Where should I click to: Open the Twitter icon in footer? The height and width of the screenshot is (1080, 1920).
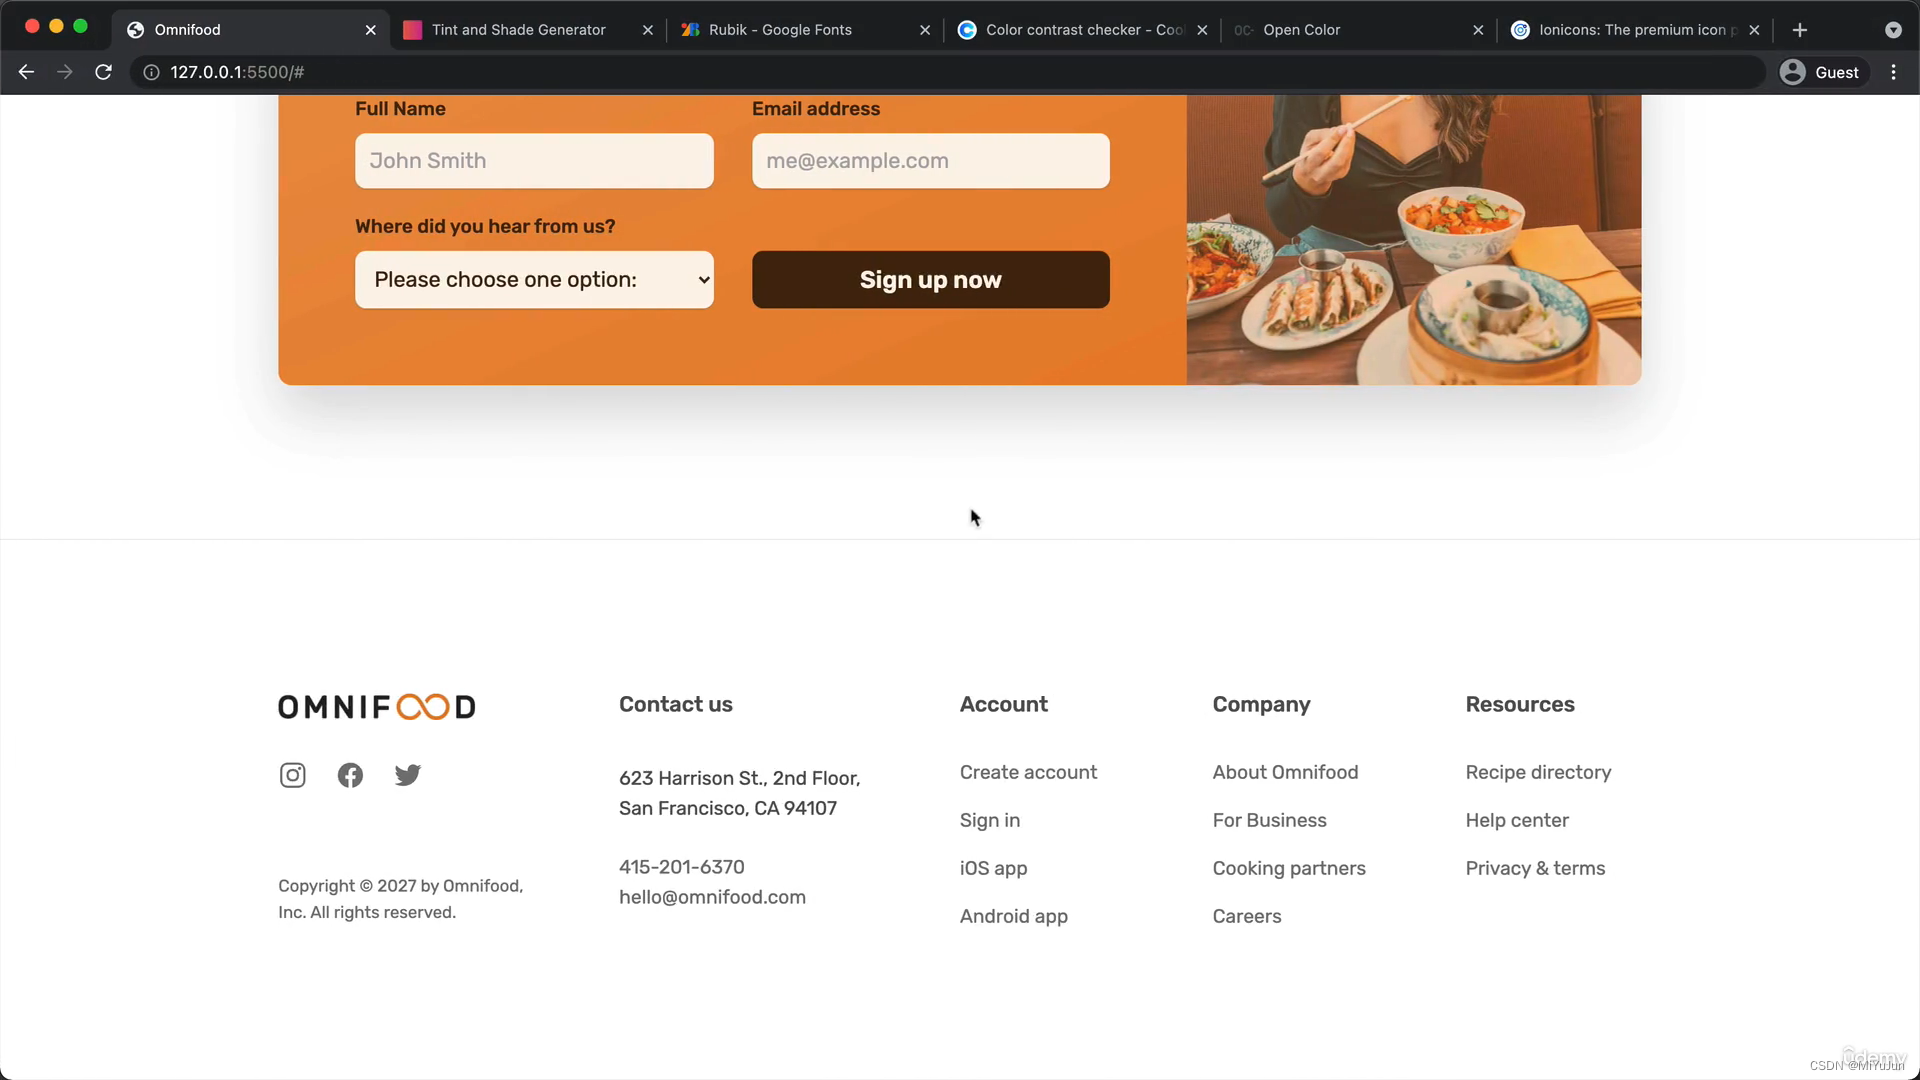coord(407,775)
